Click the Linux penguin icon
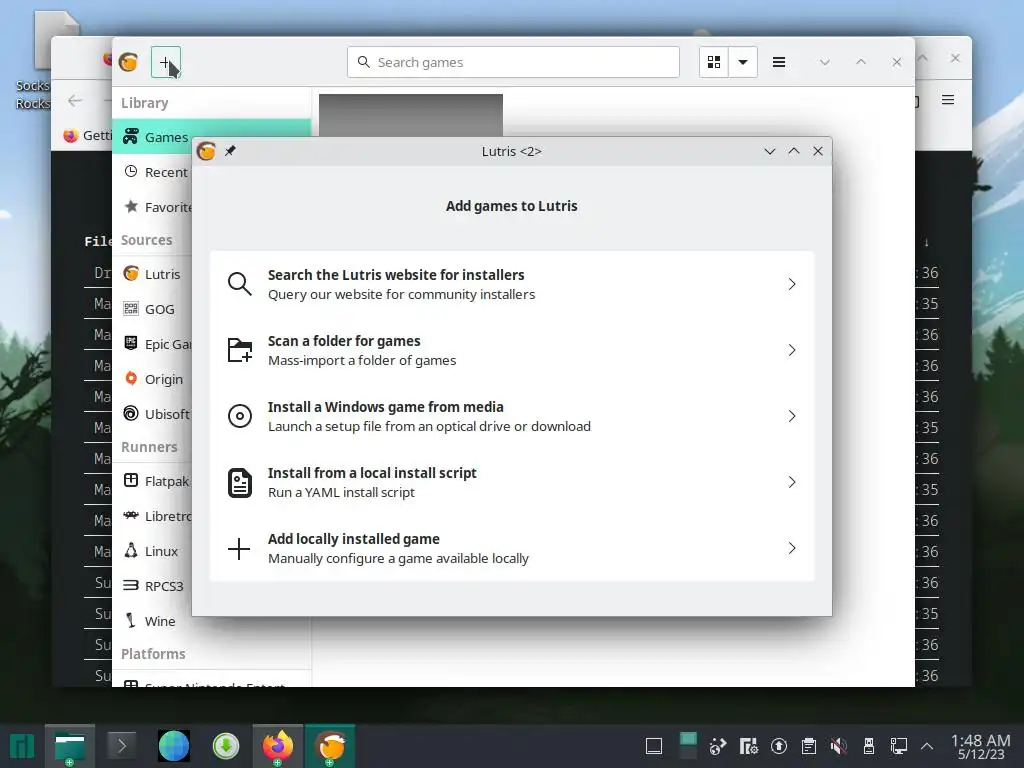The width and height of the screenshot is (1024, 768). 131,550
